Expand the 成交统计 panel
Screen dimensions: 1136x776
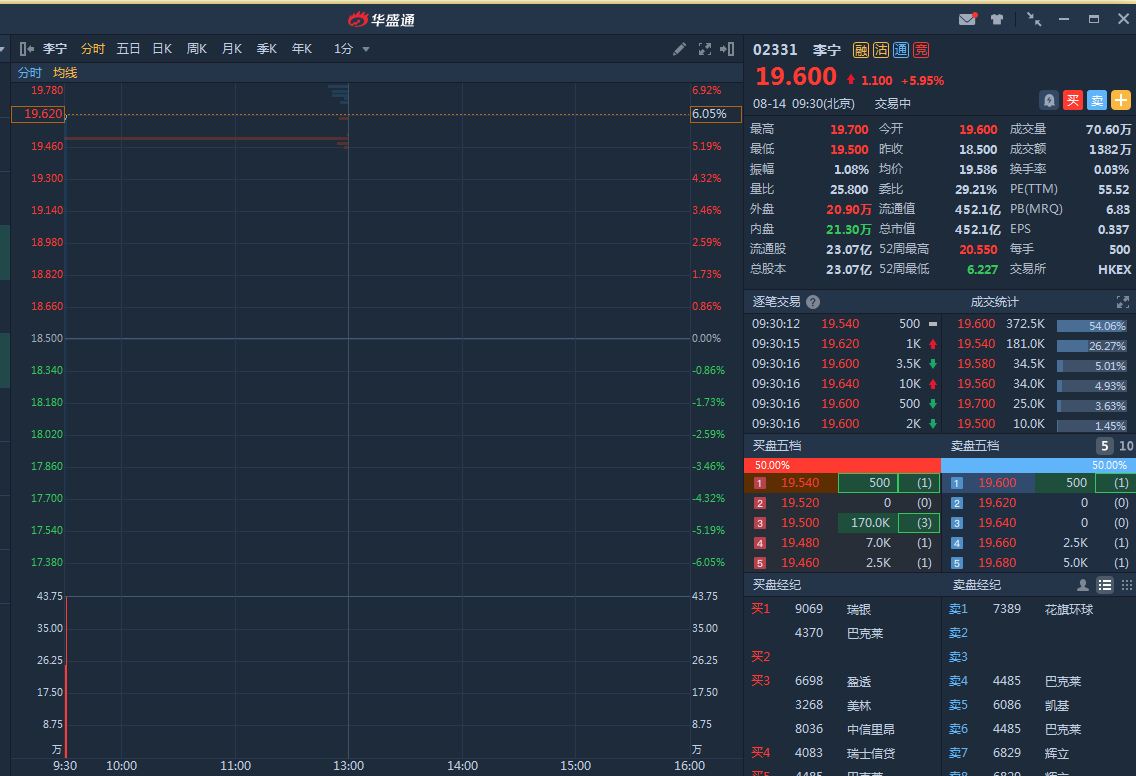coord(1122,302)
